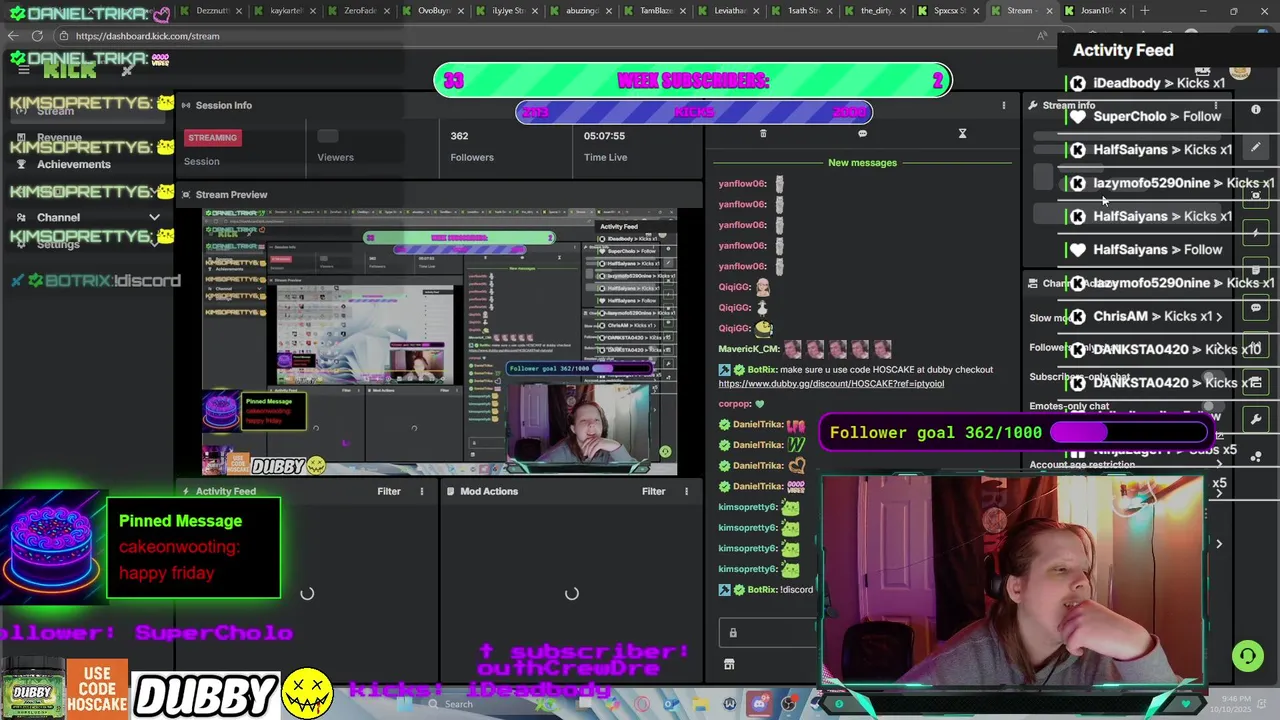Click the speech bubble icon above chat
Screen dimensions: 1280x720
coord(862,133)
